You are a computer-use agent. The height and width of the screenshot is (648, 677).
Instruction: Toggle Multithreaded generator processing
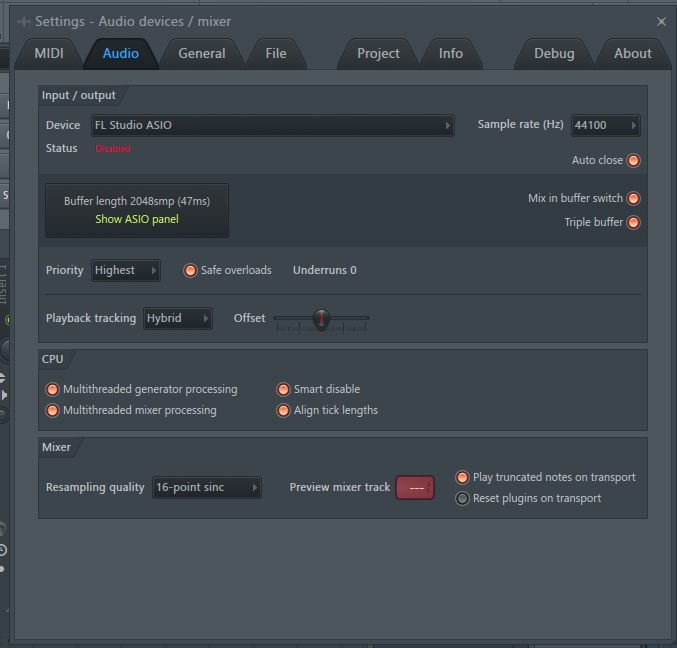pyautogui.click(x=53, y=389)
